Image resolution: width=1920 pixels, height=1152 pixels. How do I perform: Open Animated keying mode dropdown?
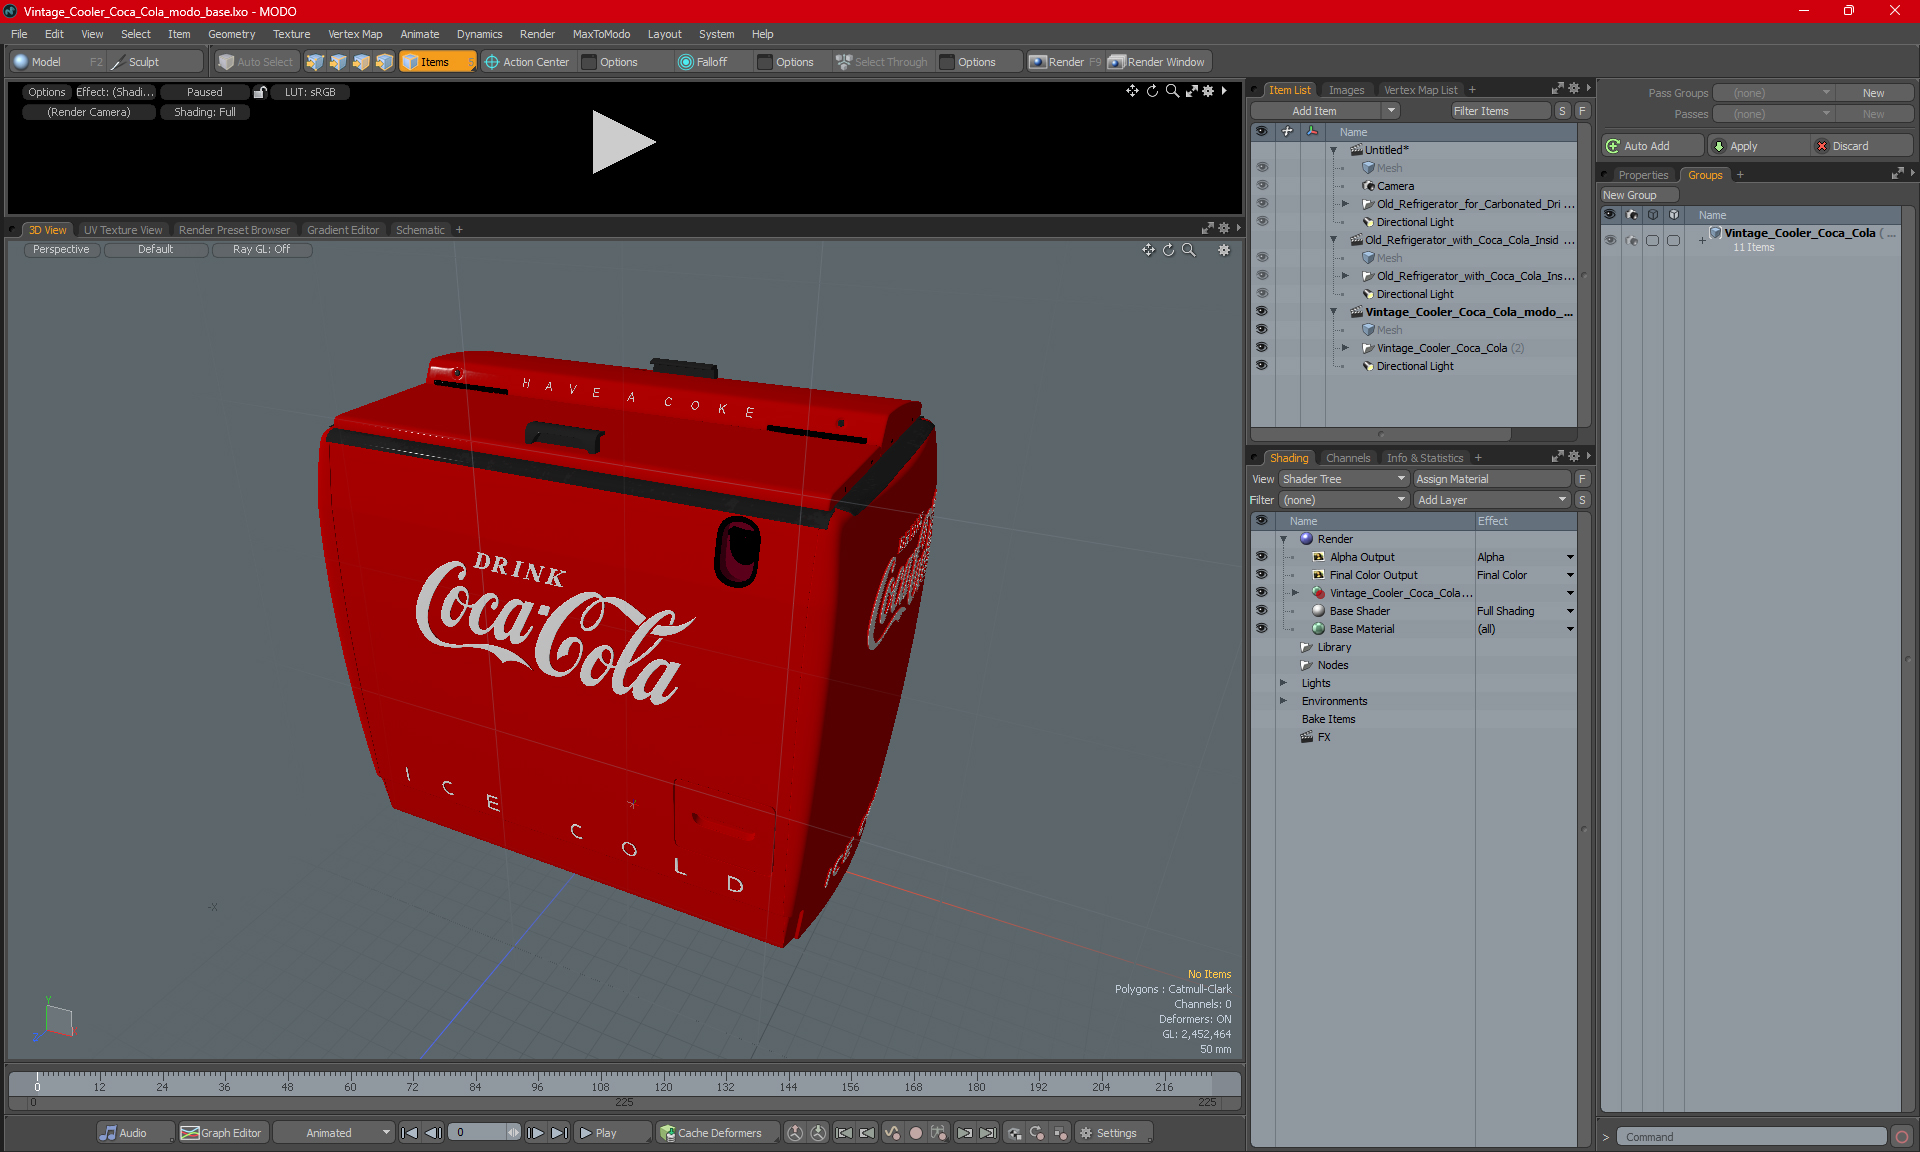tap(333, 1133)
